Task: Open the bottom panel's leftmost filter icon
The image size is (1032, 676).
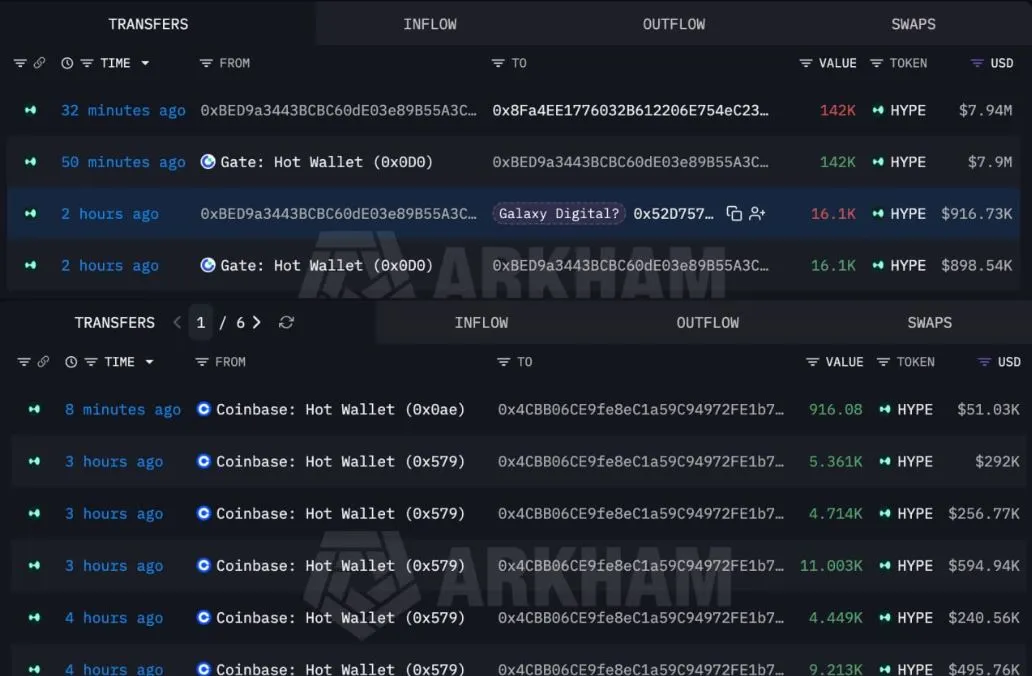Action: click(24, 362)
